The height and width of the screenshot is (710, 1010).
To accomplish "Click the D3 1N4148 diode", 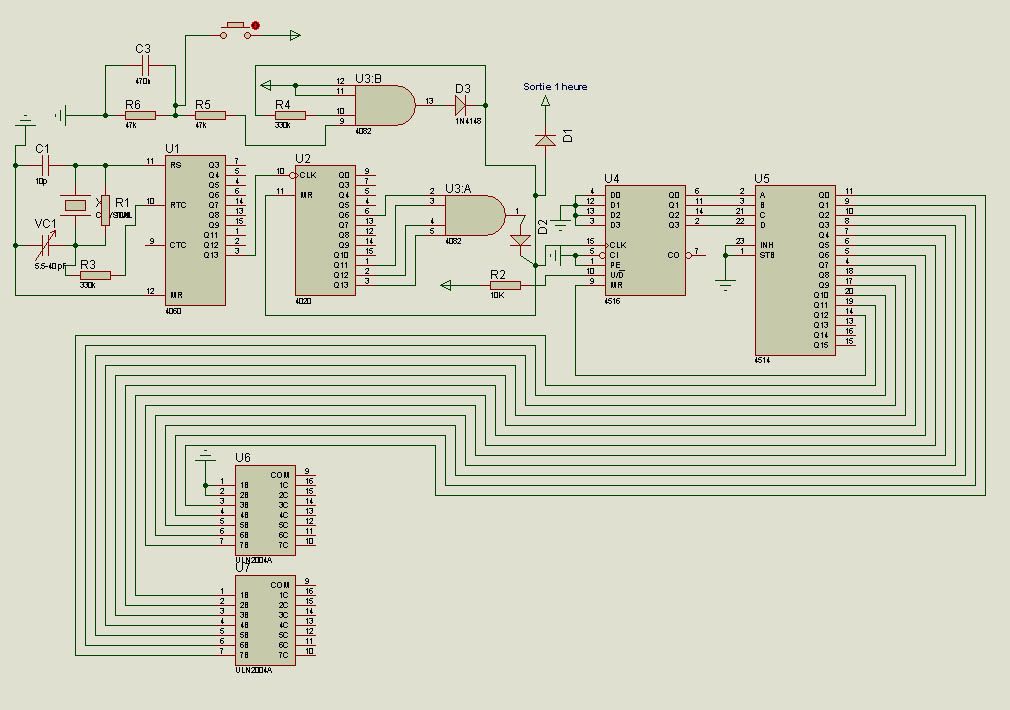I will coord(461,105).
